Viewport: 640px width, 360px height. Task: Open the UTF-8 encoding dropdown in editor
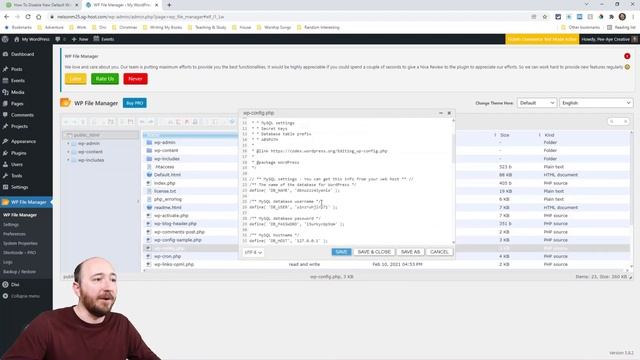coord(253,252)
